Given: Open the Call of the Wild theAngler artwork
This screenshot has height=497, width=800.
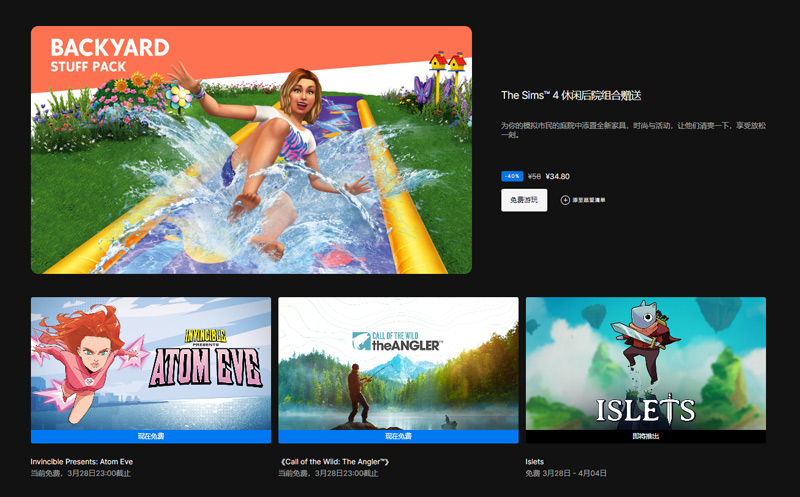Looking at the screenshot, I should [398, 363].
